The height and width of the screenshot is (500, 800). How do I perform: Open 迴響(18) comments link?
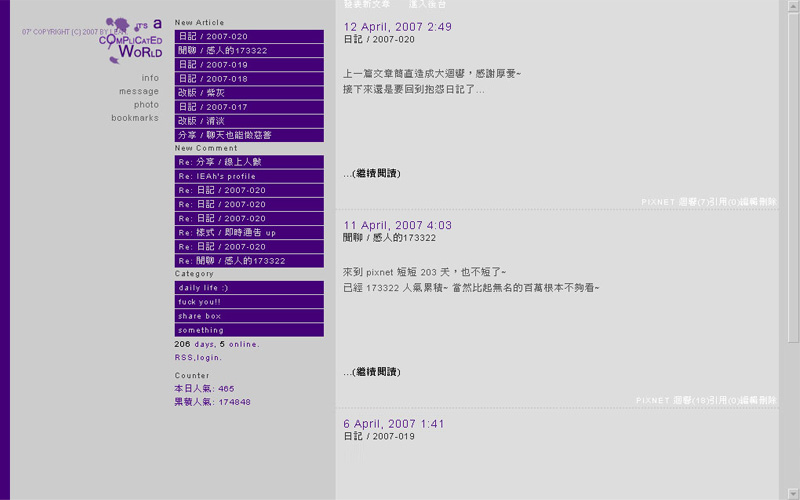point(691,401)
